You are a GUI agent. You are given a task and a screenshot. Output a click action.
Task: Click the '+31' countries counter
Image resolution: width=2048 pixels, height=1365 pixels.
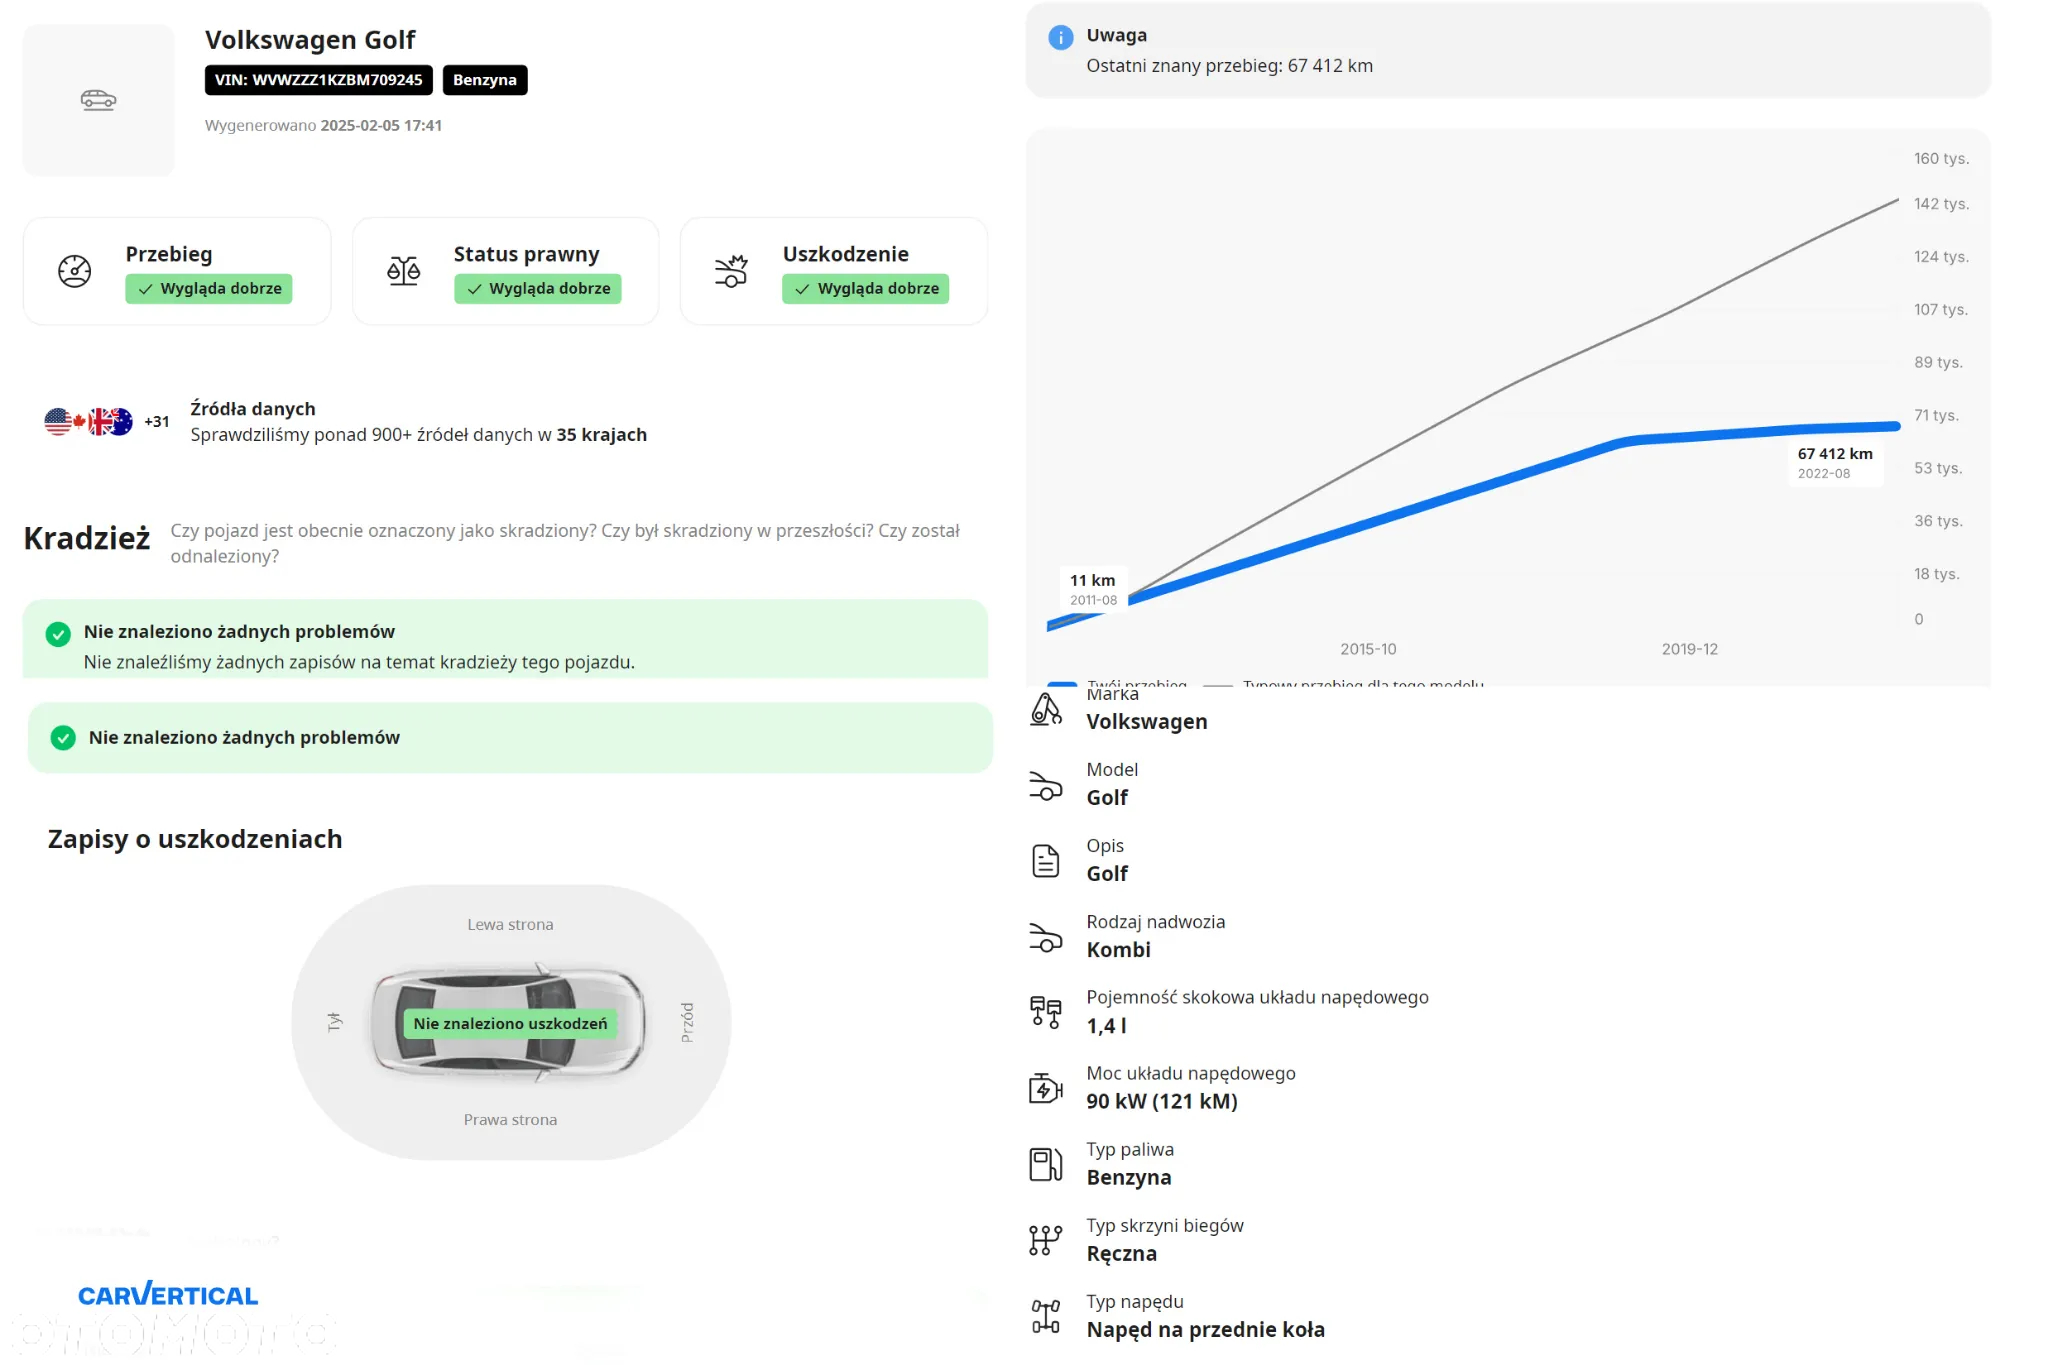tap(157, 422)
